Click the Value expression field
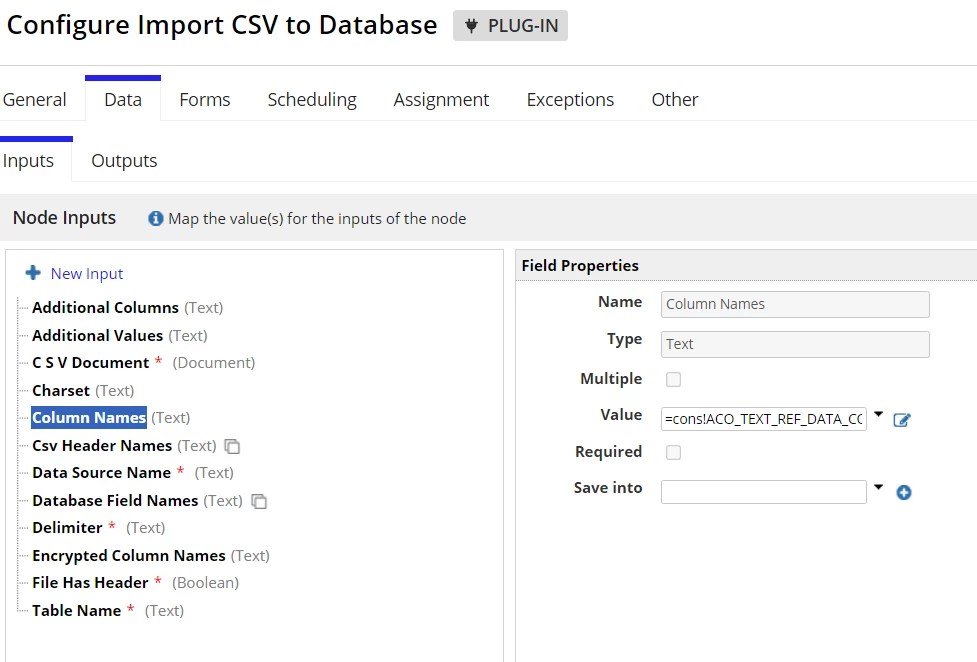 [763, 419]
